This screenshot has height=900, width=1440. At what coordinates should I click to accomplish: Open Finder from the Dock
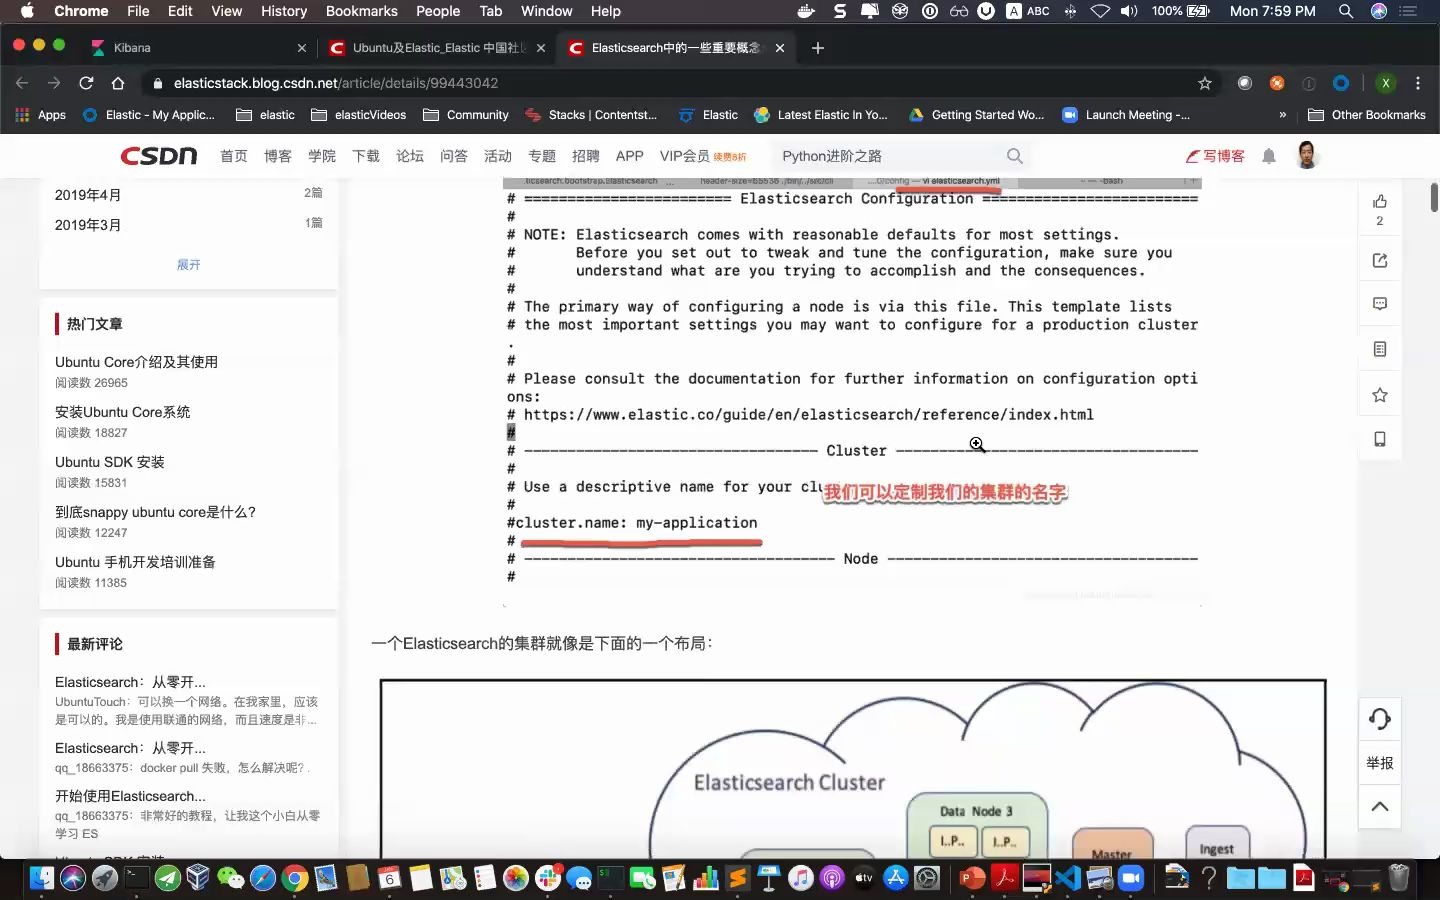click(x=41, y=878)
